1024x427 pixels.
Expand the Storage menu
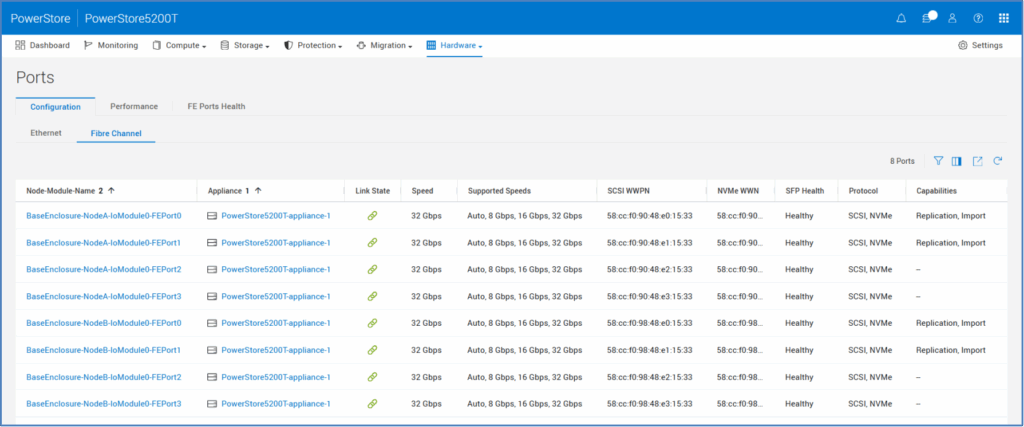click(x=245, y=46)
